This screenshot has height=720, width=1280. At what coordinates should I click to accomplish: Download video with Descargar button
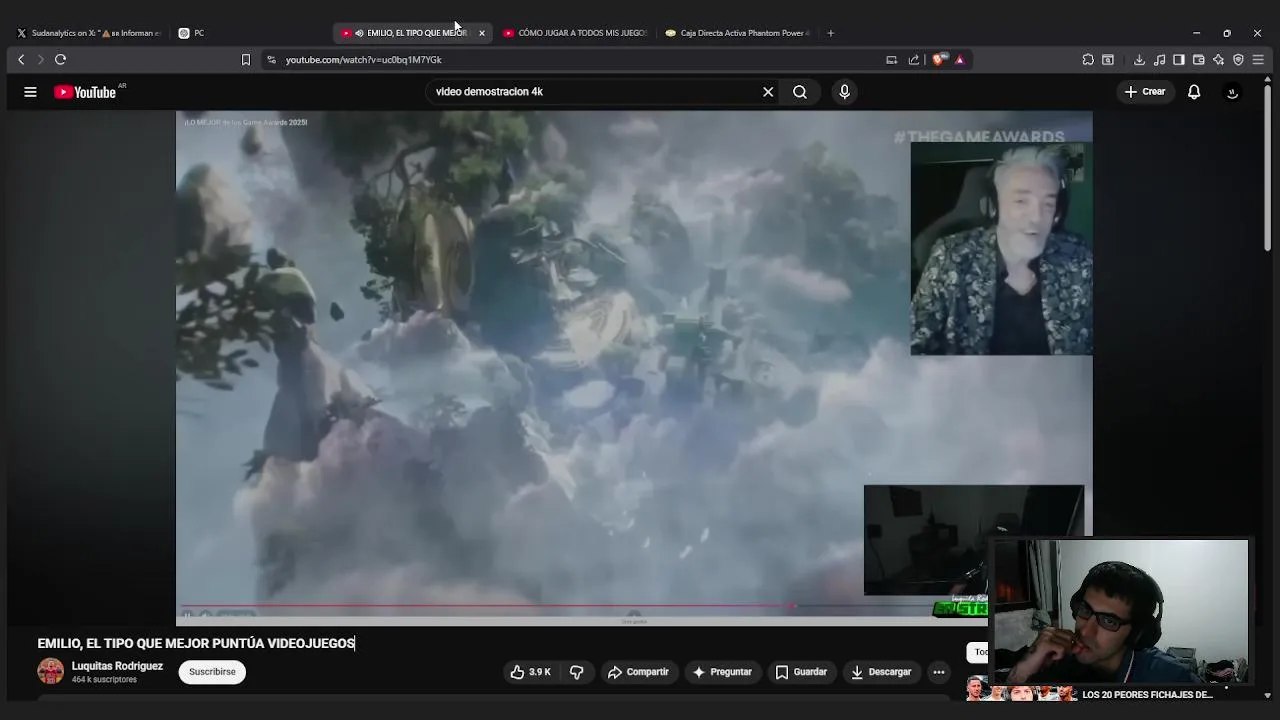pos(881,672)
